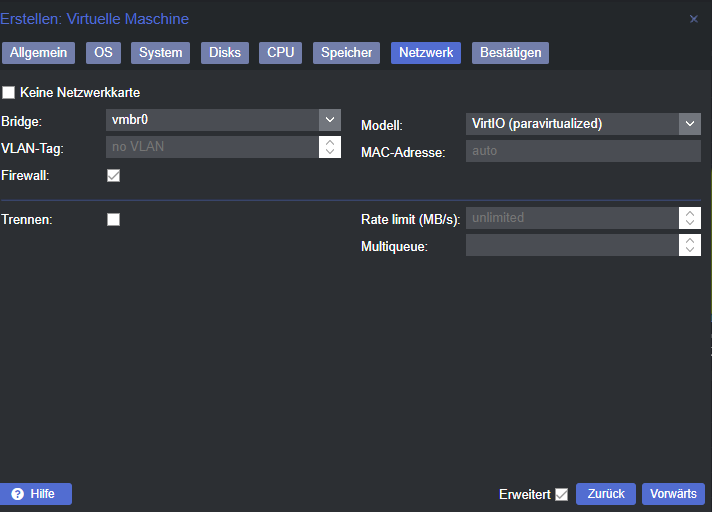This screenshot has width=712, height=512.
Task: Open the OS tab
Action: [104, 53]
